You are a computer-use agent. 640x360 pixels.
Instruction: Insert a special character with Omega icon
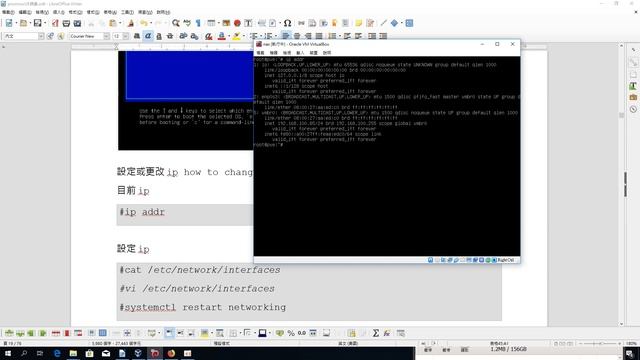click(x=287, y=23)
